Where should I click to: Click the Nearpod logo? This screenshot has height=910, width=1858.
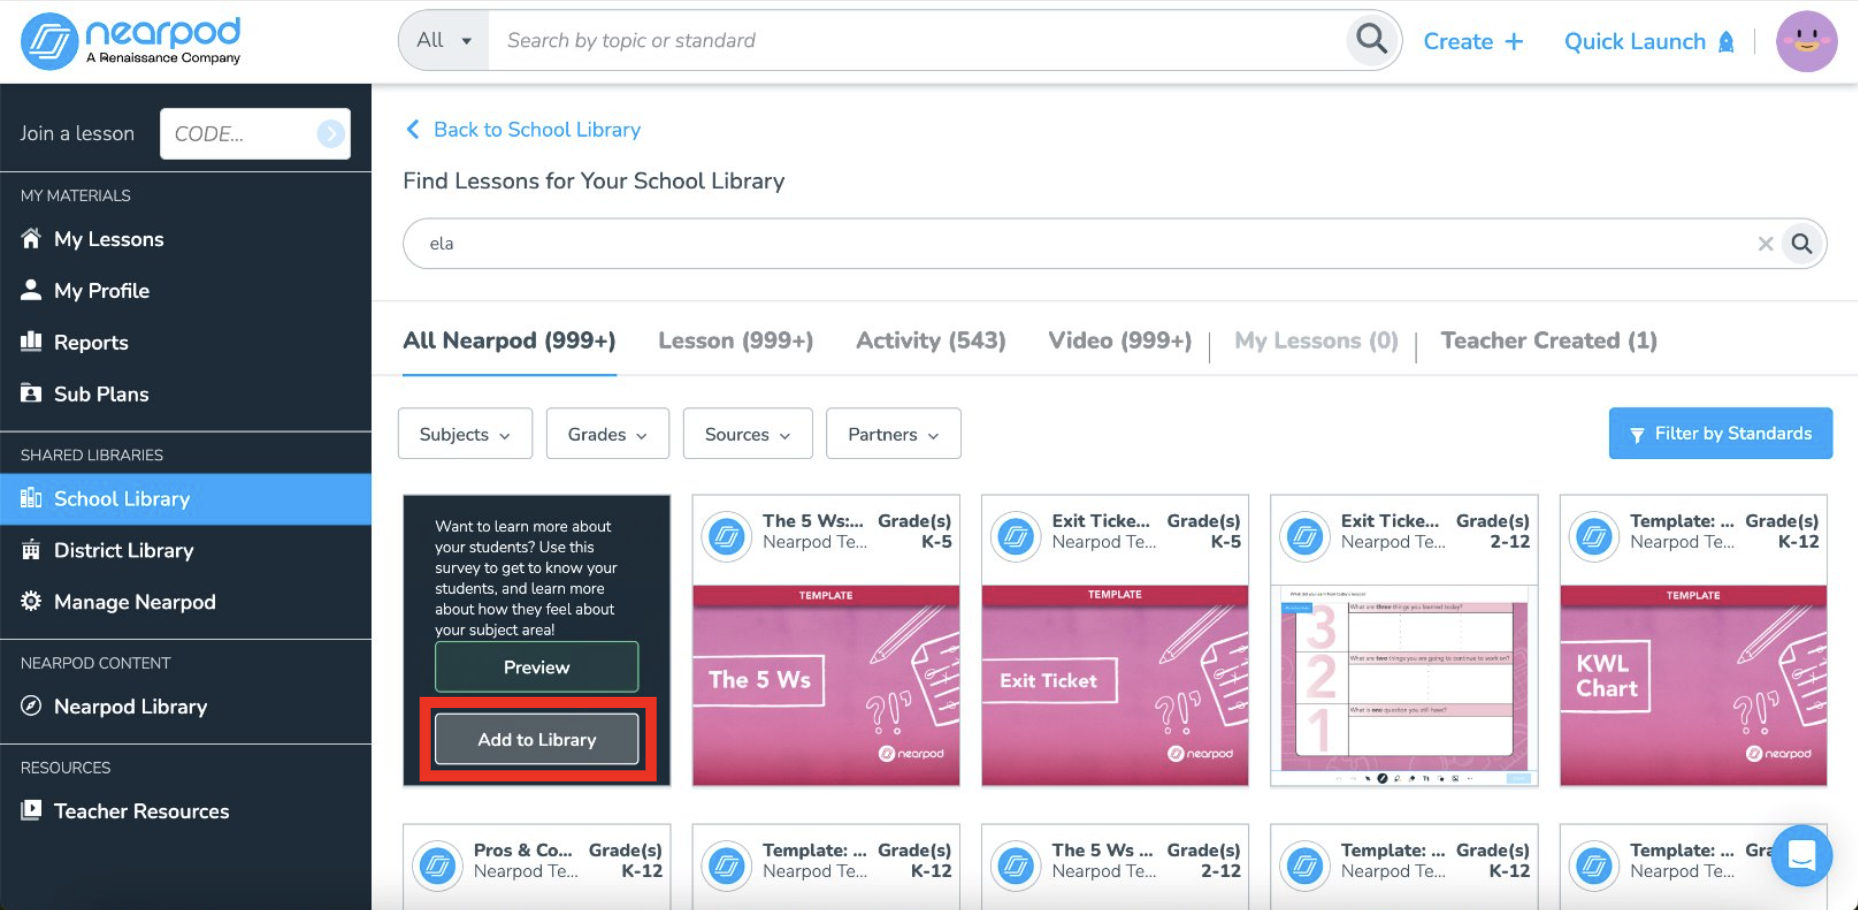[131, 41]
